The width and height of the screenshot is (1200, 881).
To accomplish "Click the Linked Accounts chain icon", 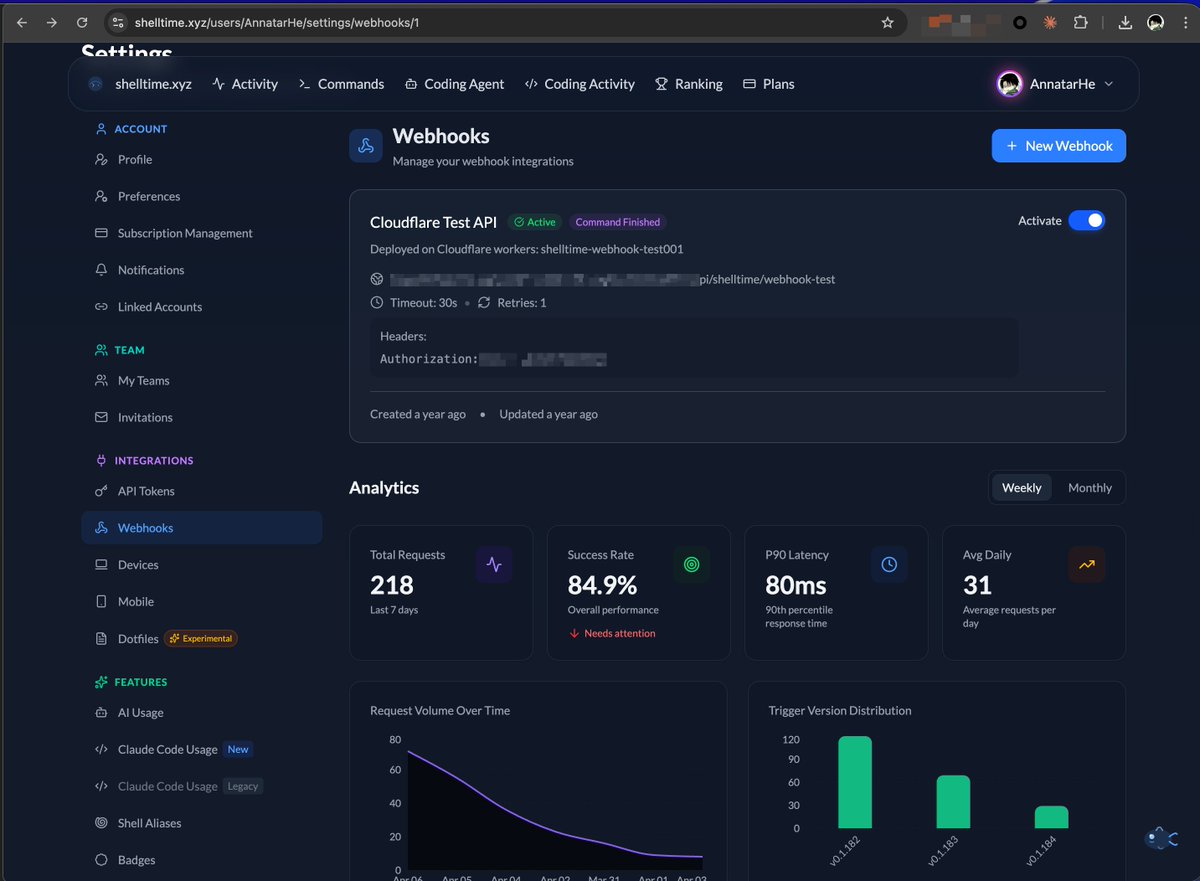I will 101,307.
